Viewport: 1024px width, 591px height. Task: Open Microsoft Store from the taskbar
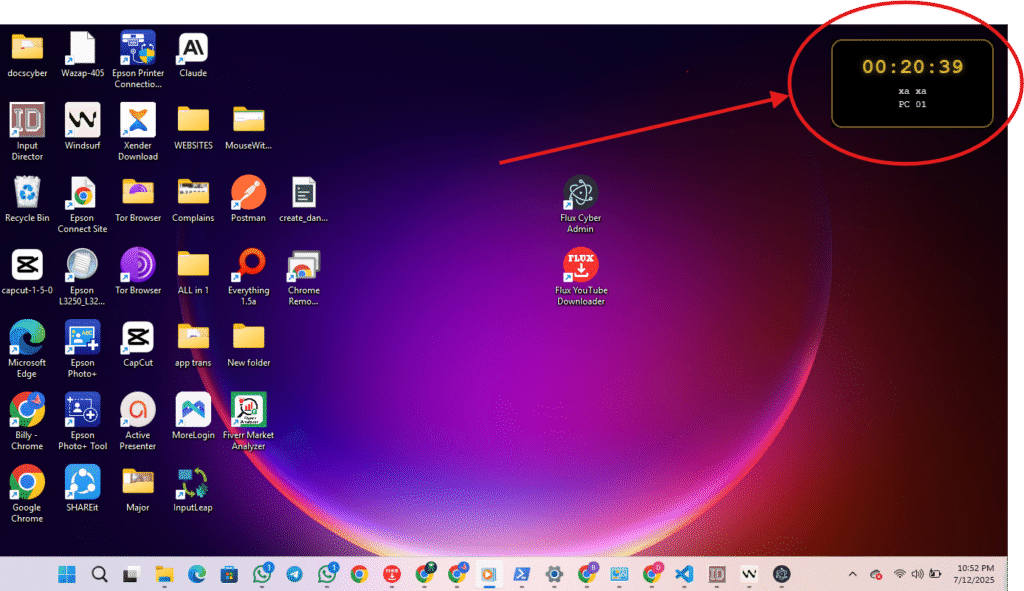point(229,575)
